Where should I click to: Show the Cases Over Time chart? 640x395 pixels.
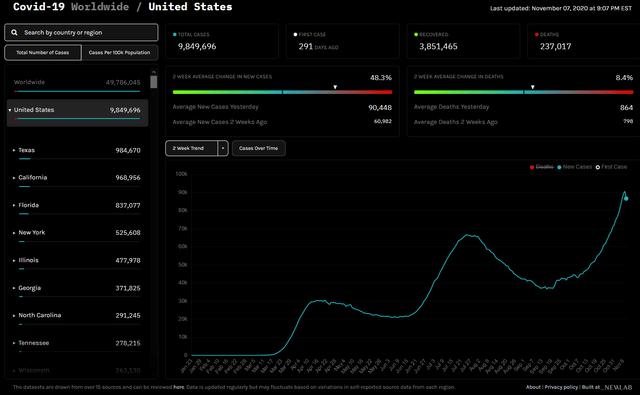point(258,148)
